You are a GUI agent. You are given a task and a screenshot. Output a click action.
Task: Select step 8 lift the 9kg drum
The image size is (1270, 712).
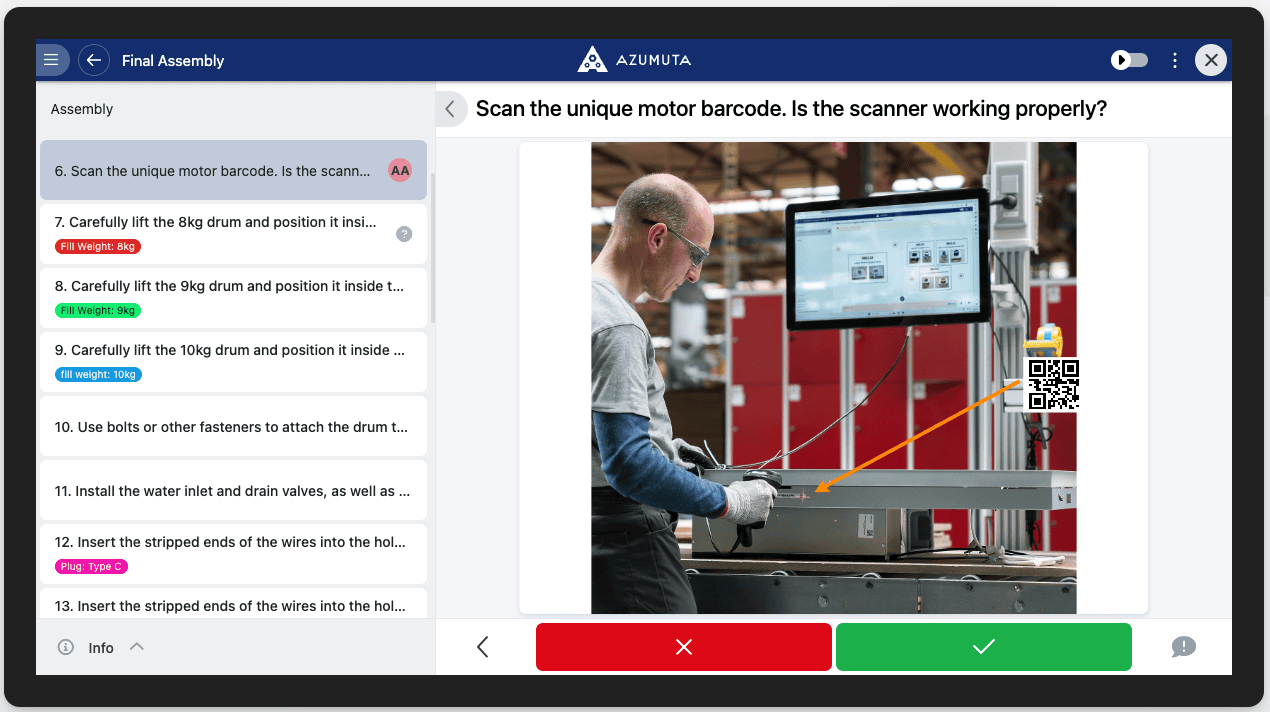click(x=230, y=286)
